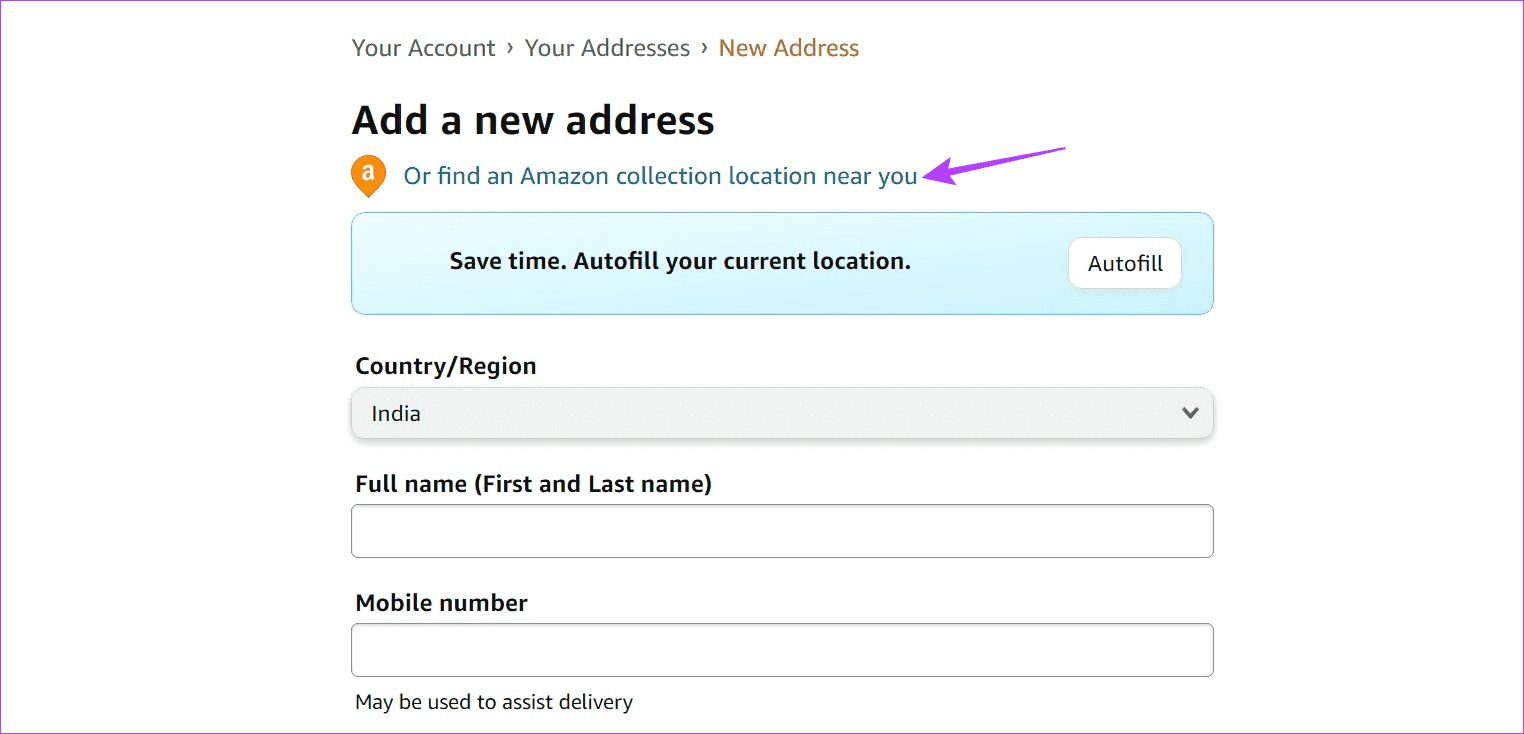Go to Your Account breadcrumb
Screen dimensions: 1524x734
[x=423, y=48]
